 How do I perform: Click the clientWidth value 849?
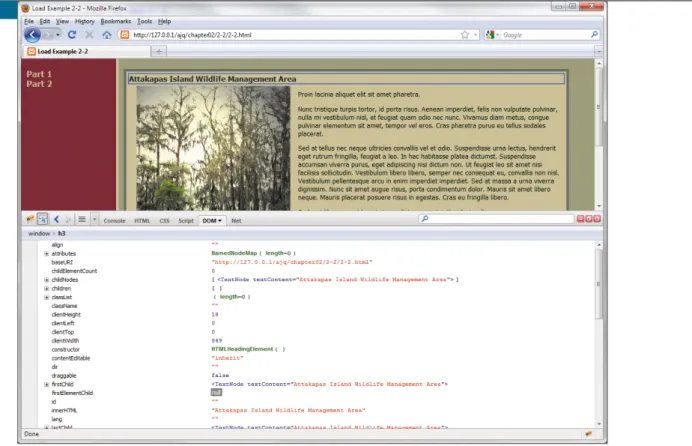click(217, 341)
